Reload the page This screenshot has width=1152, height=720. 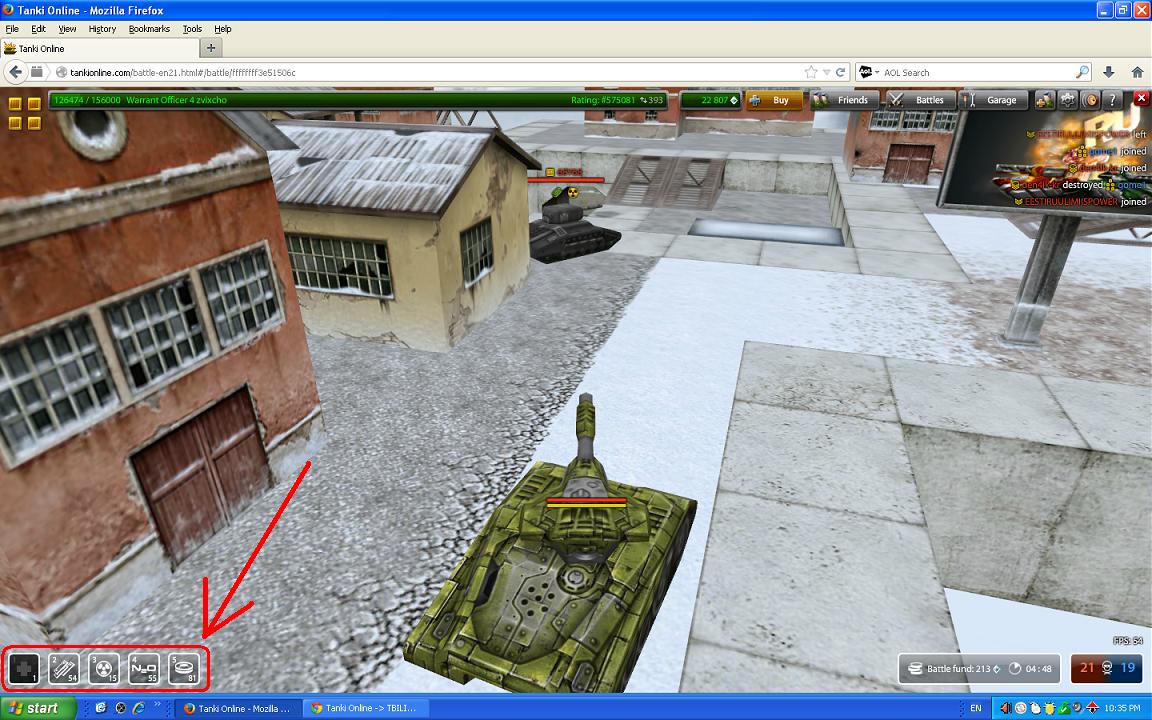[x=840, y=72]
